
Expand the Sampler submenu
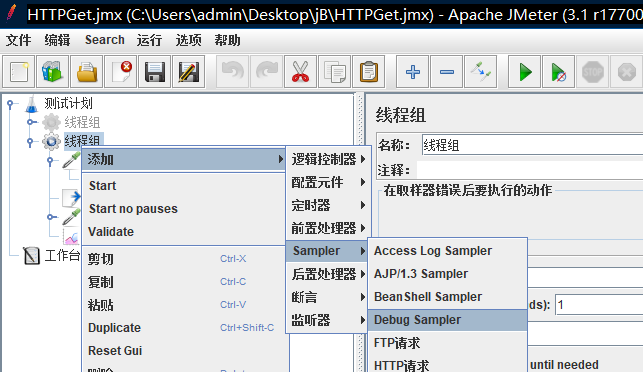[327, 251]
